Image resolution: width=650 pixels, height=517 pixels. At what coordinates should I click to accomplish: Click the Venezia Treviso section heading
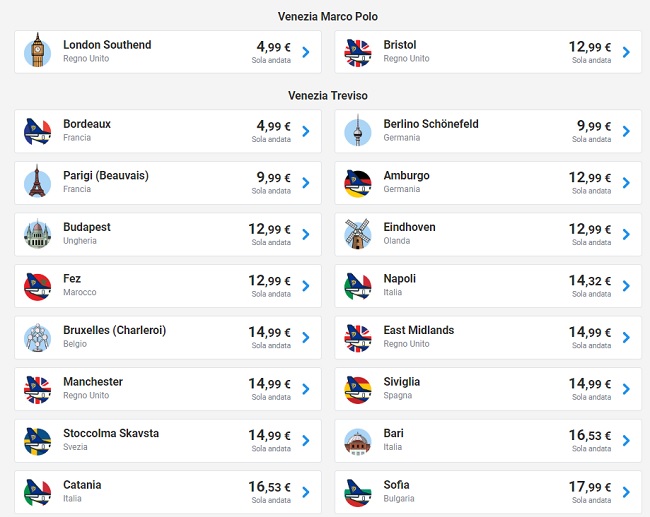[x=328, y=96]
